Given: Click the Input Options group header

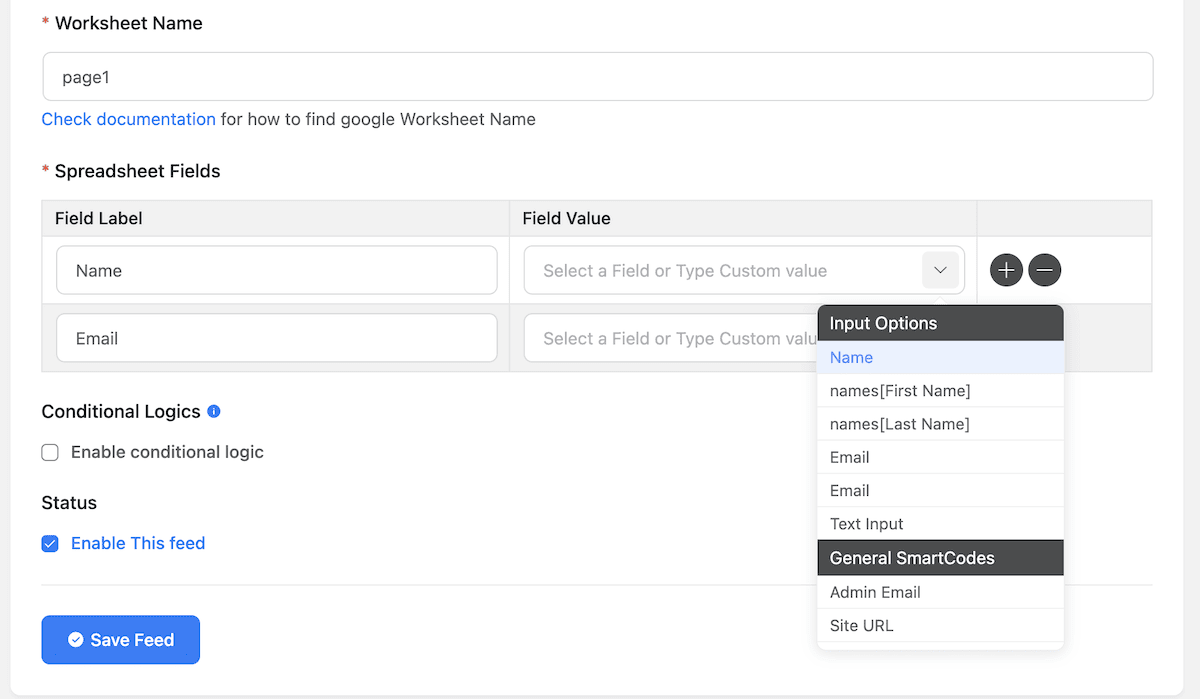Looking at the screenshot, I should tap(940, 323).
